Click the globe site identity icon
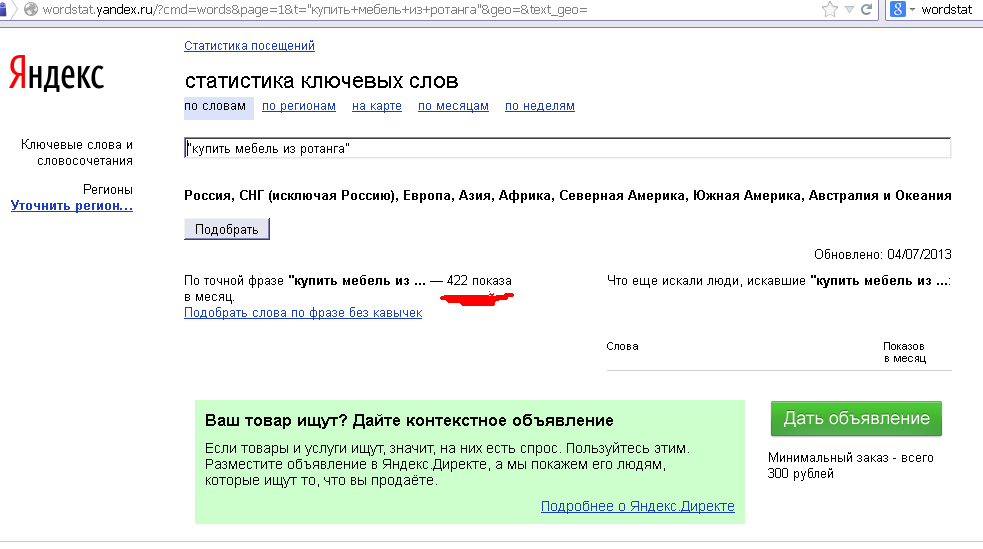This screenshot has width=983, height=549. point(31,9)
